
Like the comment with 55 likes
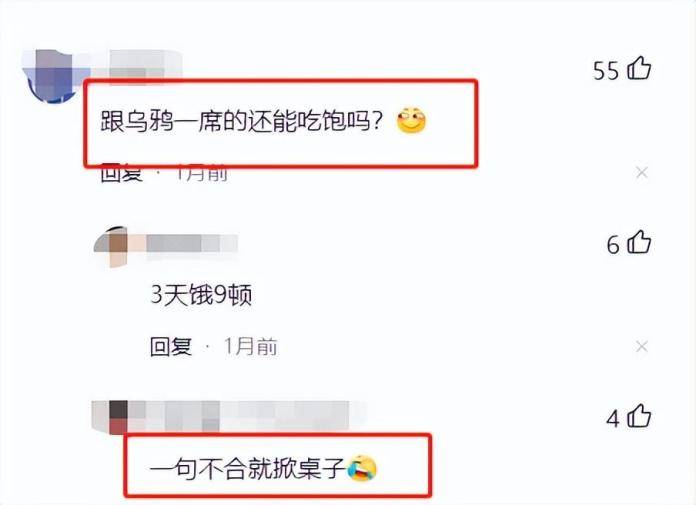point(639,69)
